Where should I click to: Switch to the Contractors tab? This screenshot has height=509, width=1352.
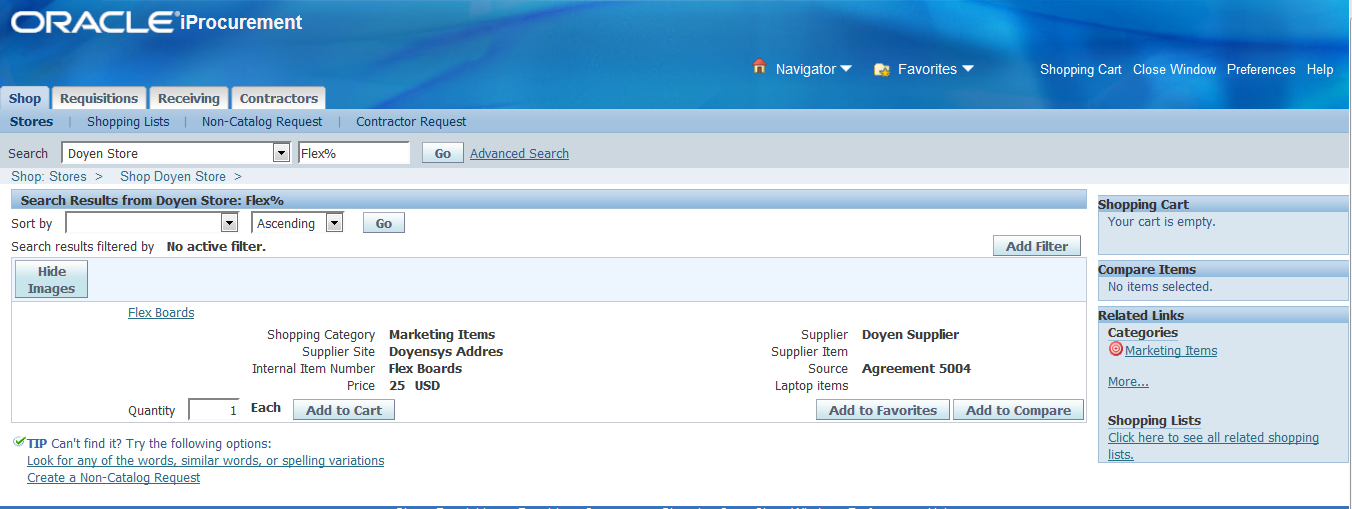coord(278,98)
